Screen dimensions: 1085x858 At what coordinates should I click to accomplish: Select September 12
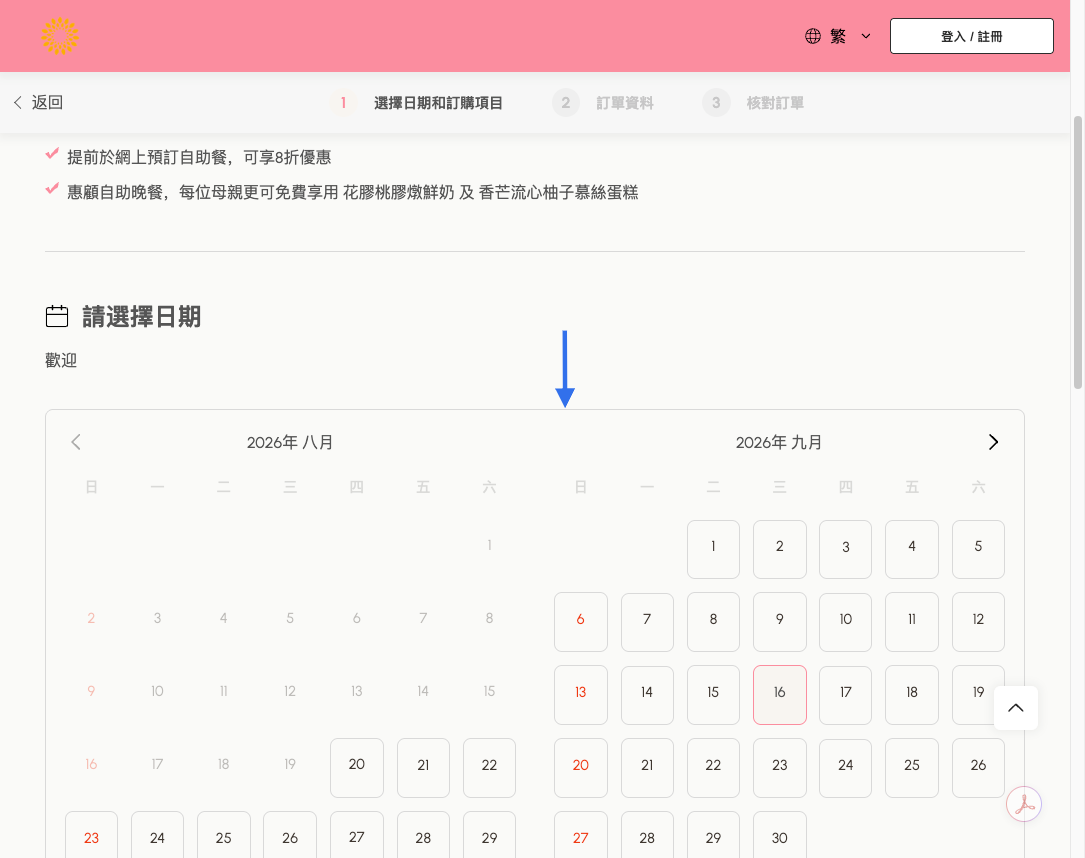click(978, 622)
